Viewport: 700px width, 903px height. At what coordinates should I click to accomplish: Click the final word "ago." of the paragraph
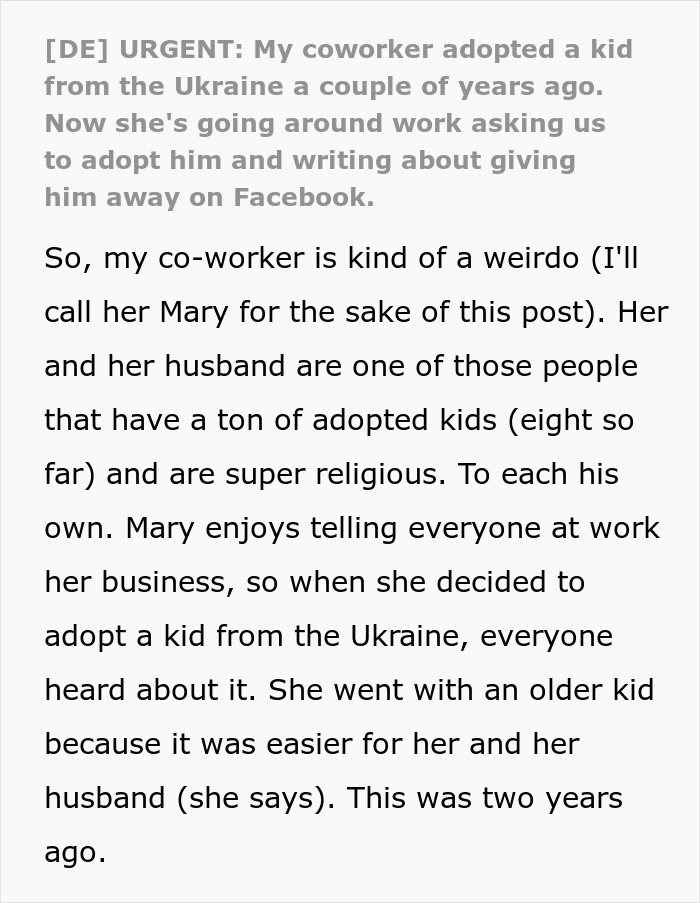tap(75, 852)
